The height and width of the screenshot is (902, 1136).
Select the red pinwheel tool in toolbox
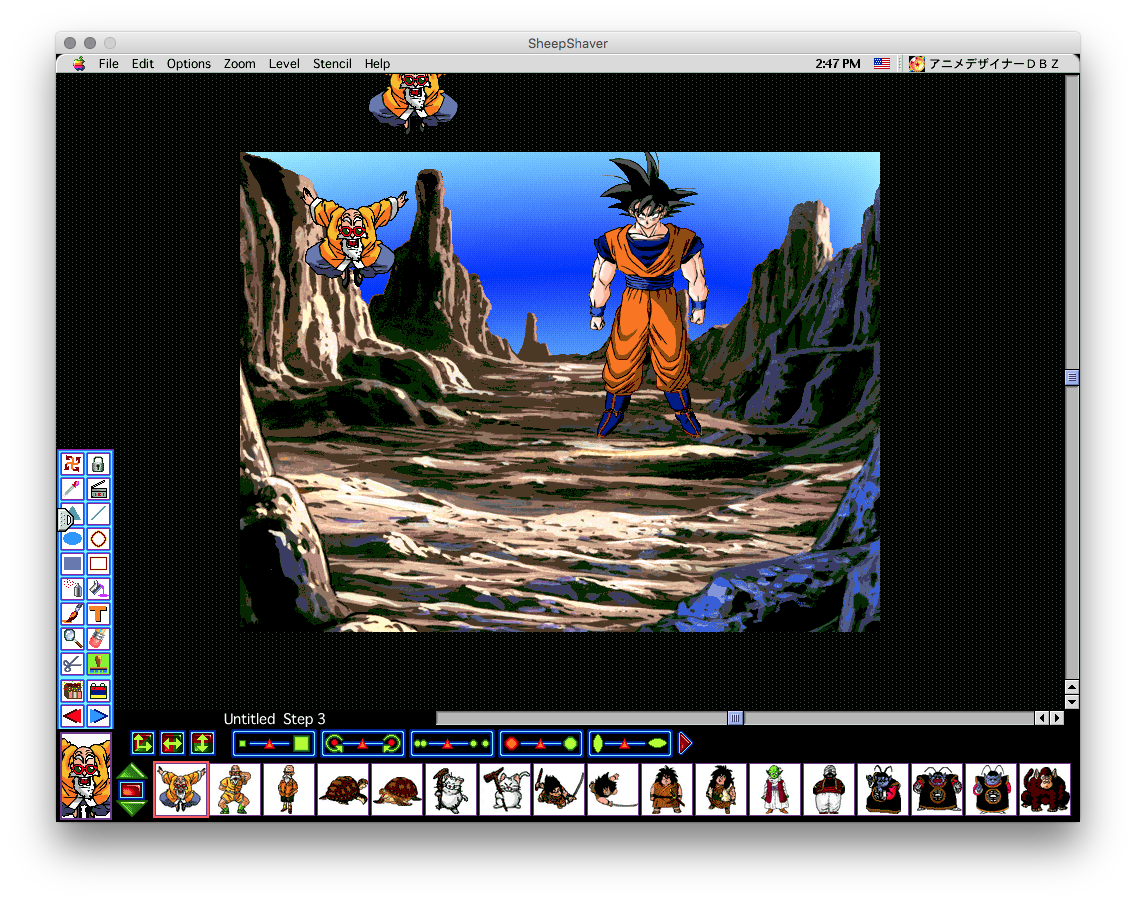point(72,464)
